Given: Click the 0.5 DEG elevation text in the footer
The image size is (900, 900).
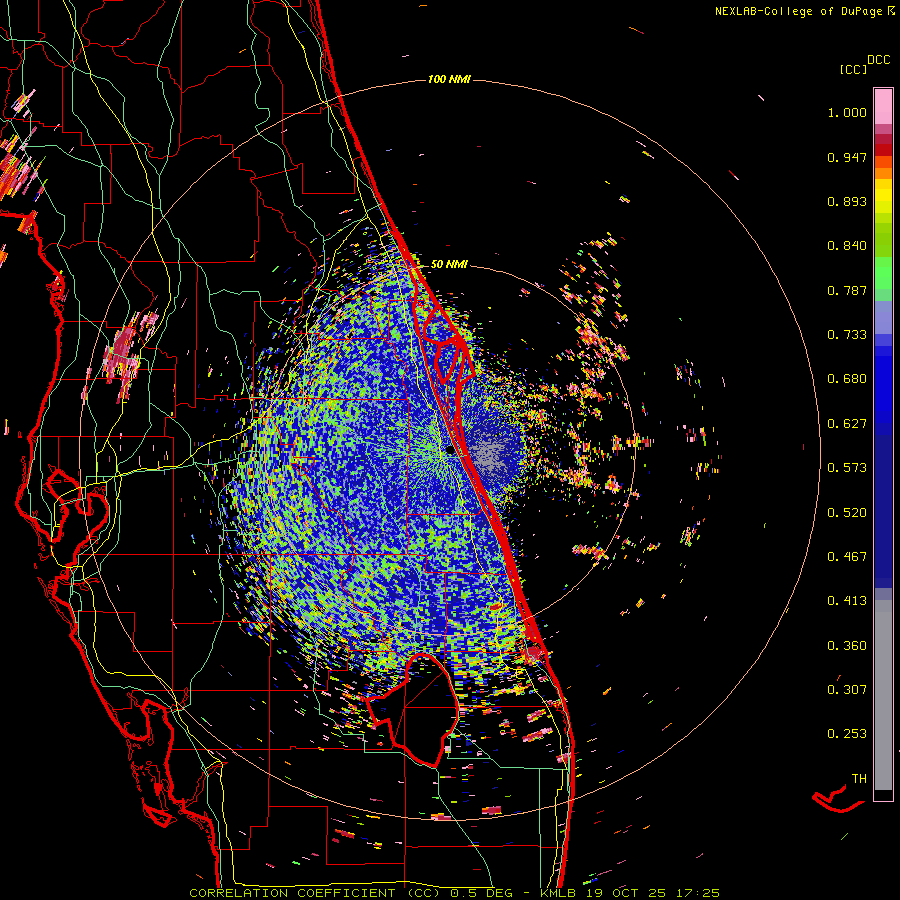Looking at the screenshot, I should [482, 893].
